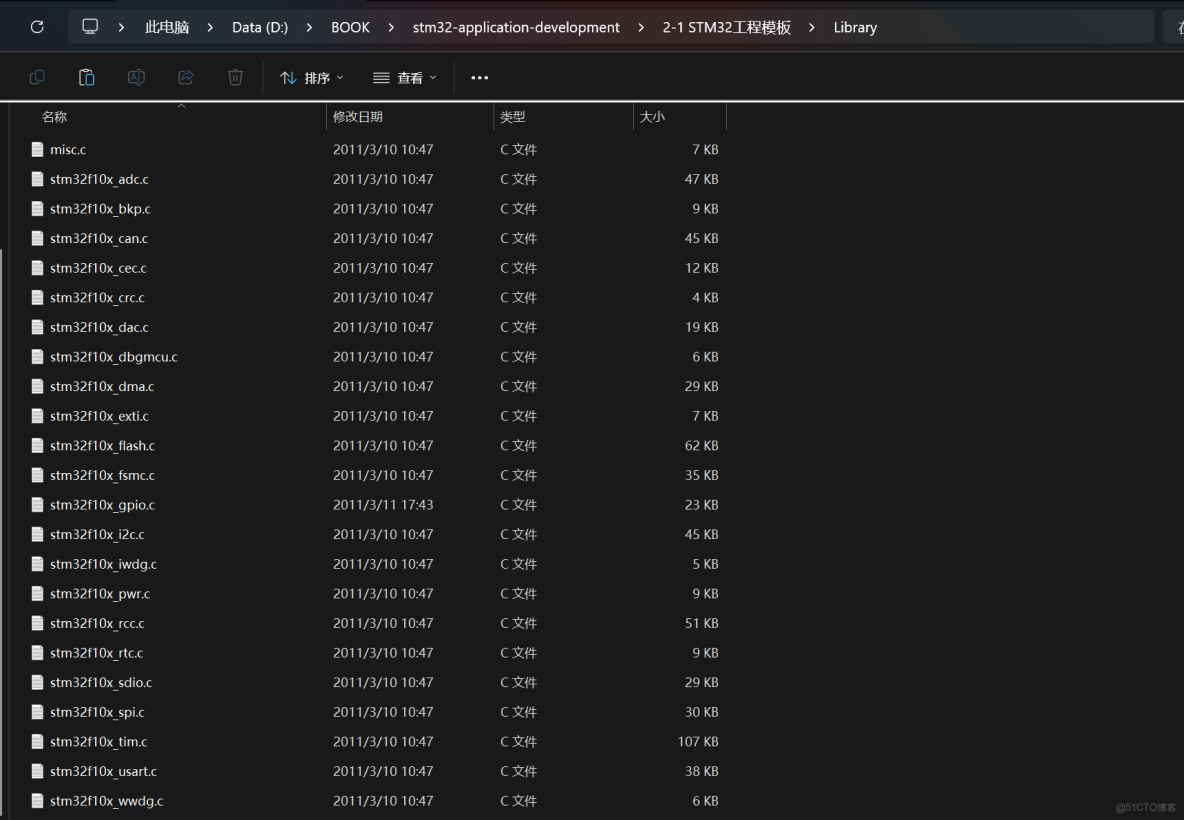Click the copy icon in toolbar
1184x820 pixels.
tap(37, 77)
